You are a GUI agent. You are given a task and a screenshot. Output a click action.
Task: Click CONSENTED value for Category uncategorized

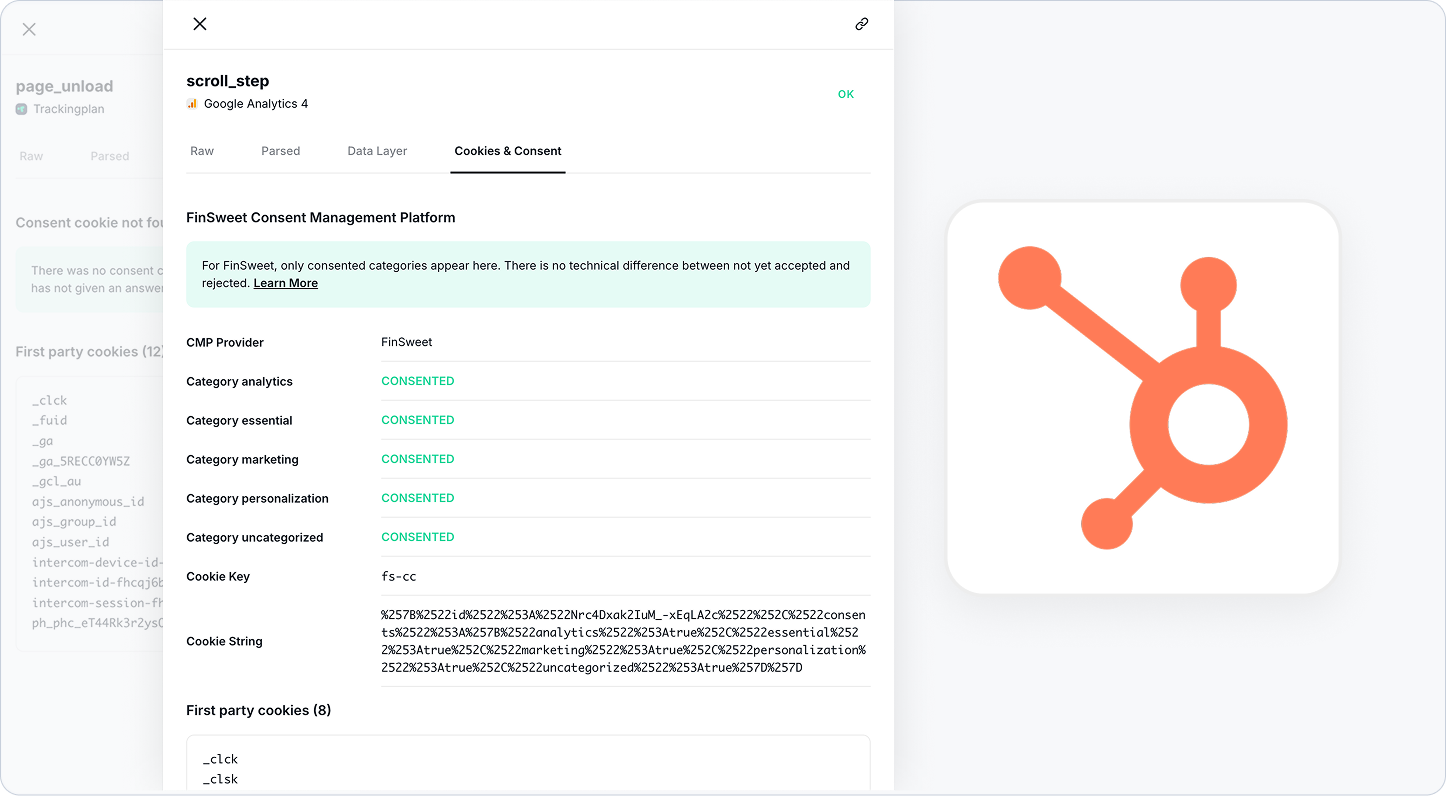[418, 537]
